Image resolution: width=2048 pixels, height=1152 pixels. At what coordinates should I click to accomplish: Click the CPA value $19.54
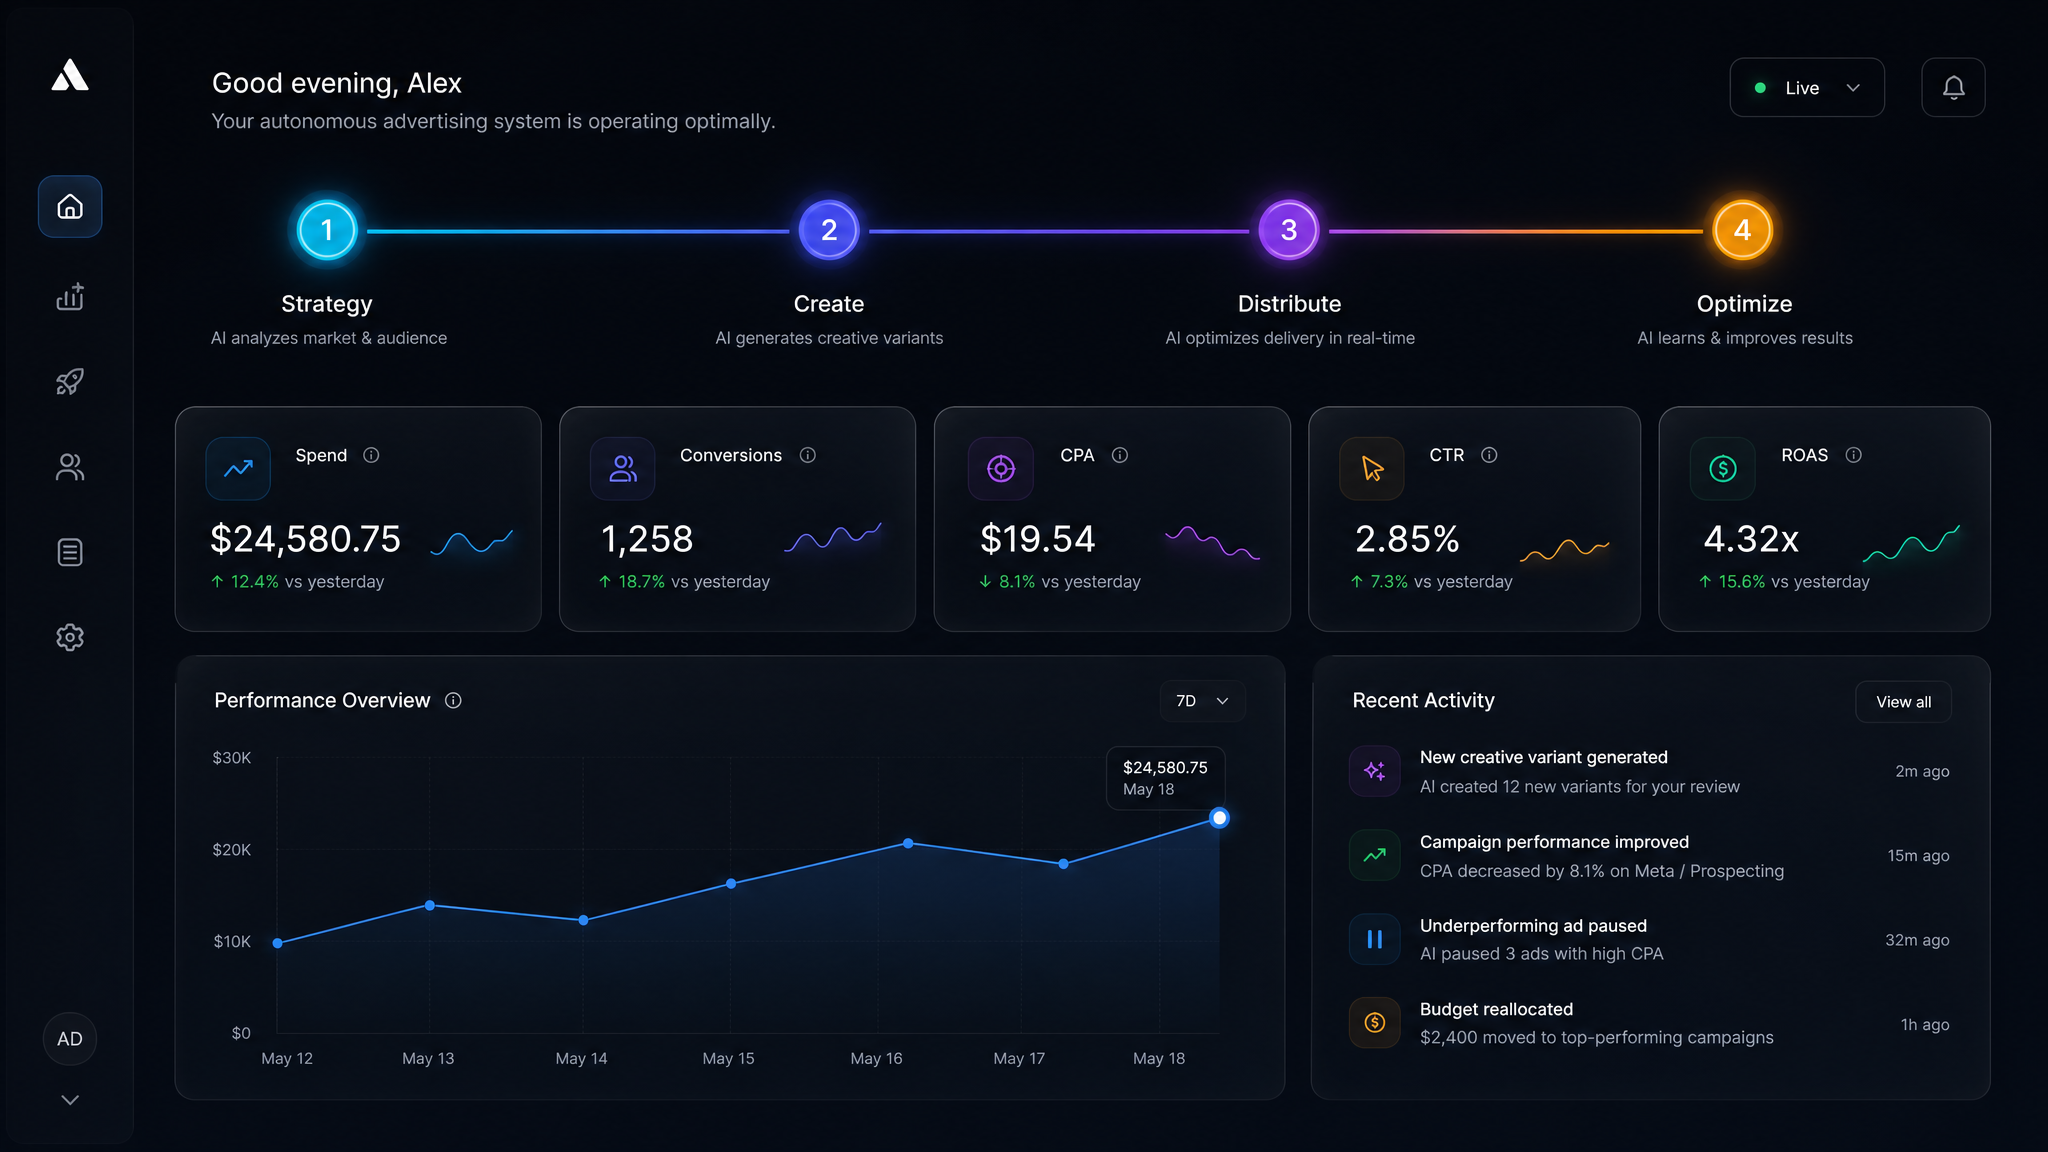coord(1038,539)
